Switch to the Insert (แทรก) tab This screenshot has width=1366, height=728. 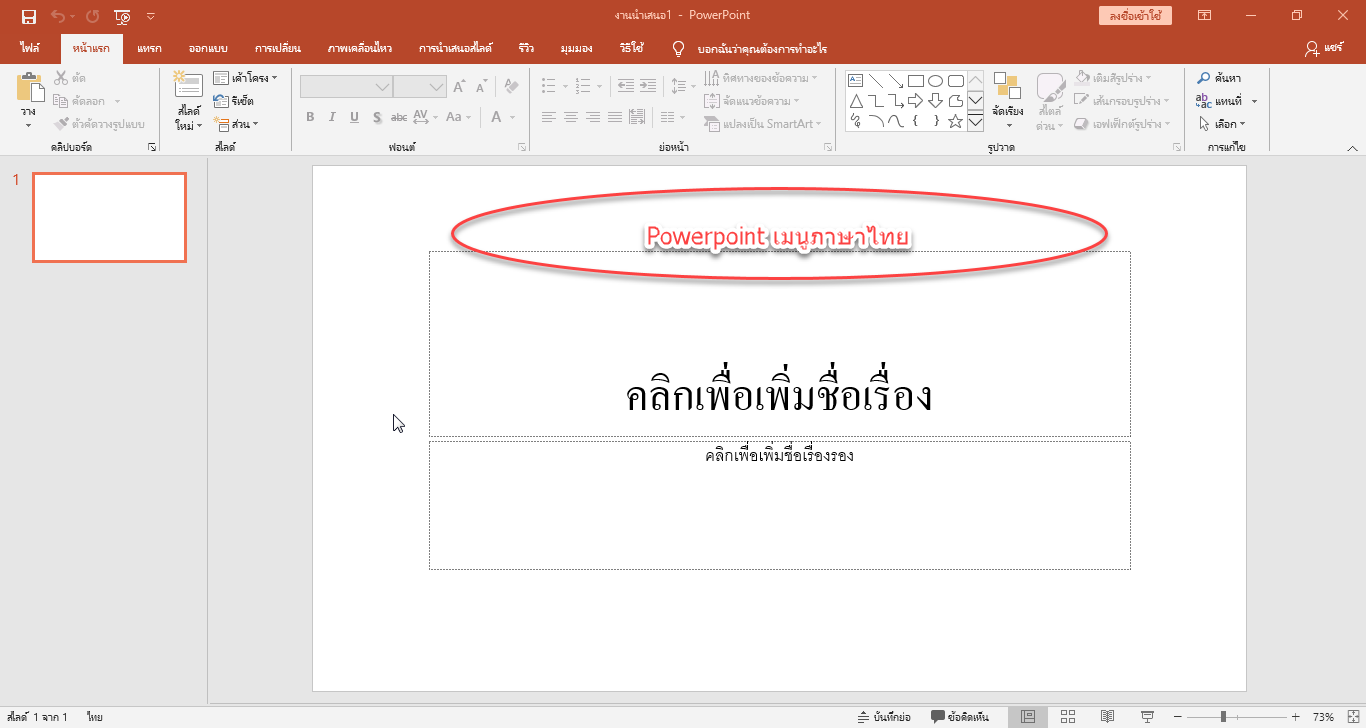149,47
